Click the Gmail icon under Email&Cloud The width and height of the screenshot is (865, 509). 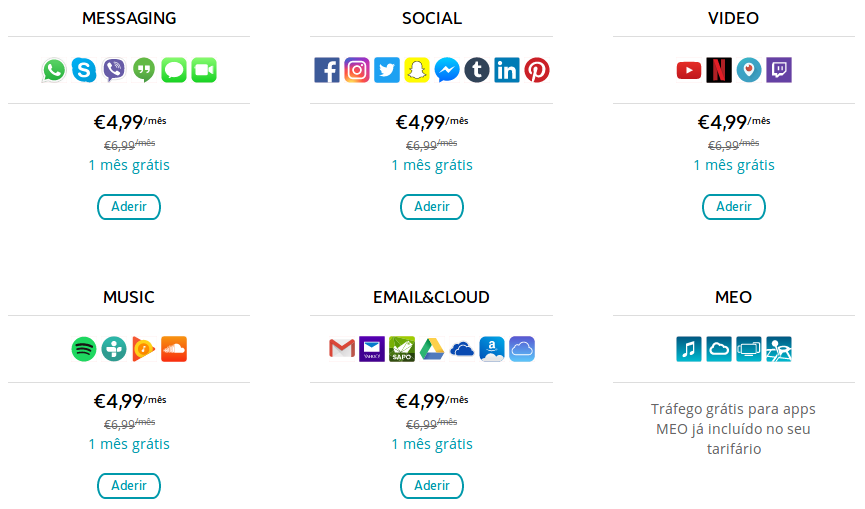(342, 349)
